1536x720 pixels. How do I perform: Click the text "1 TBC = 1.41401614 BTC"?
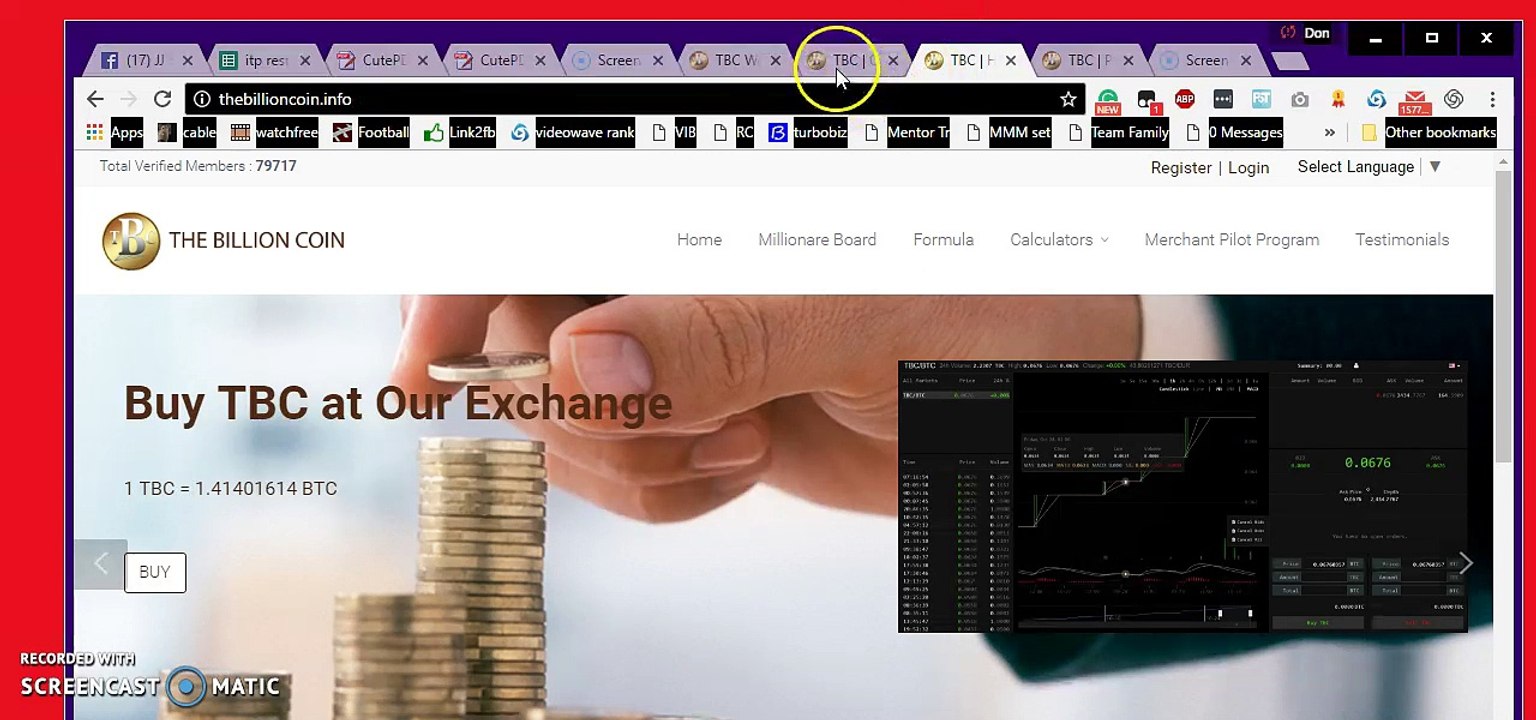230,489
